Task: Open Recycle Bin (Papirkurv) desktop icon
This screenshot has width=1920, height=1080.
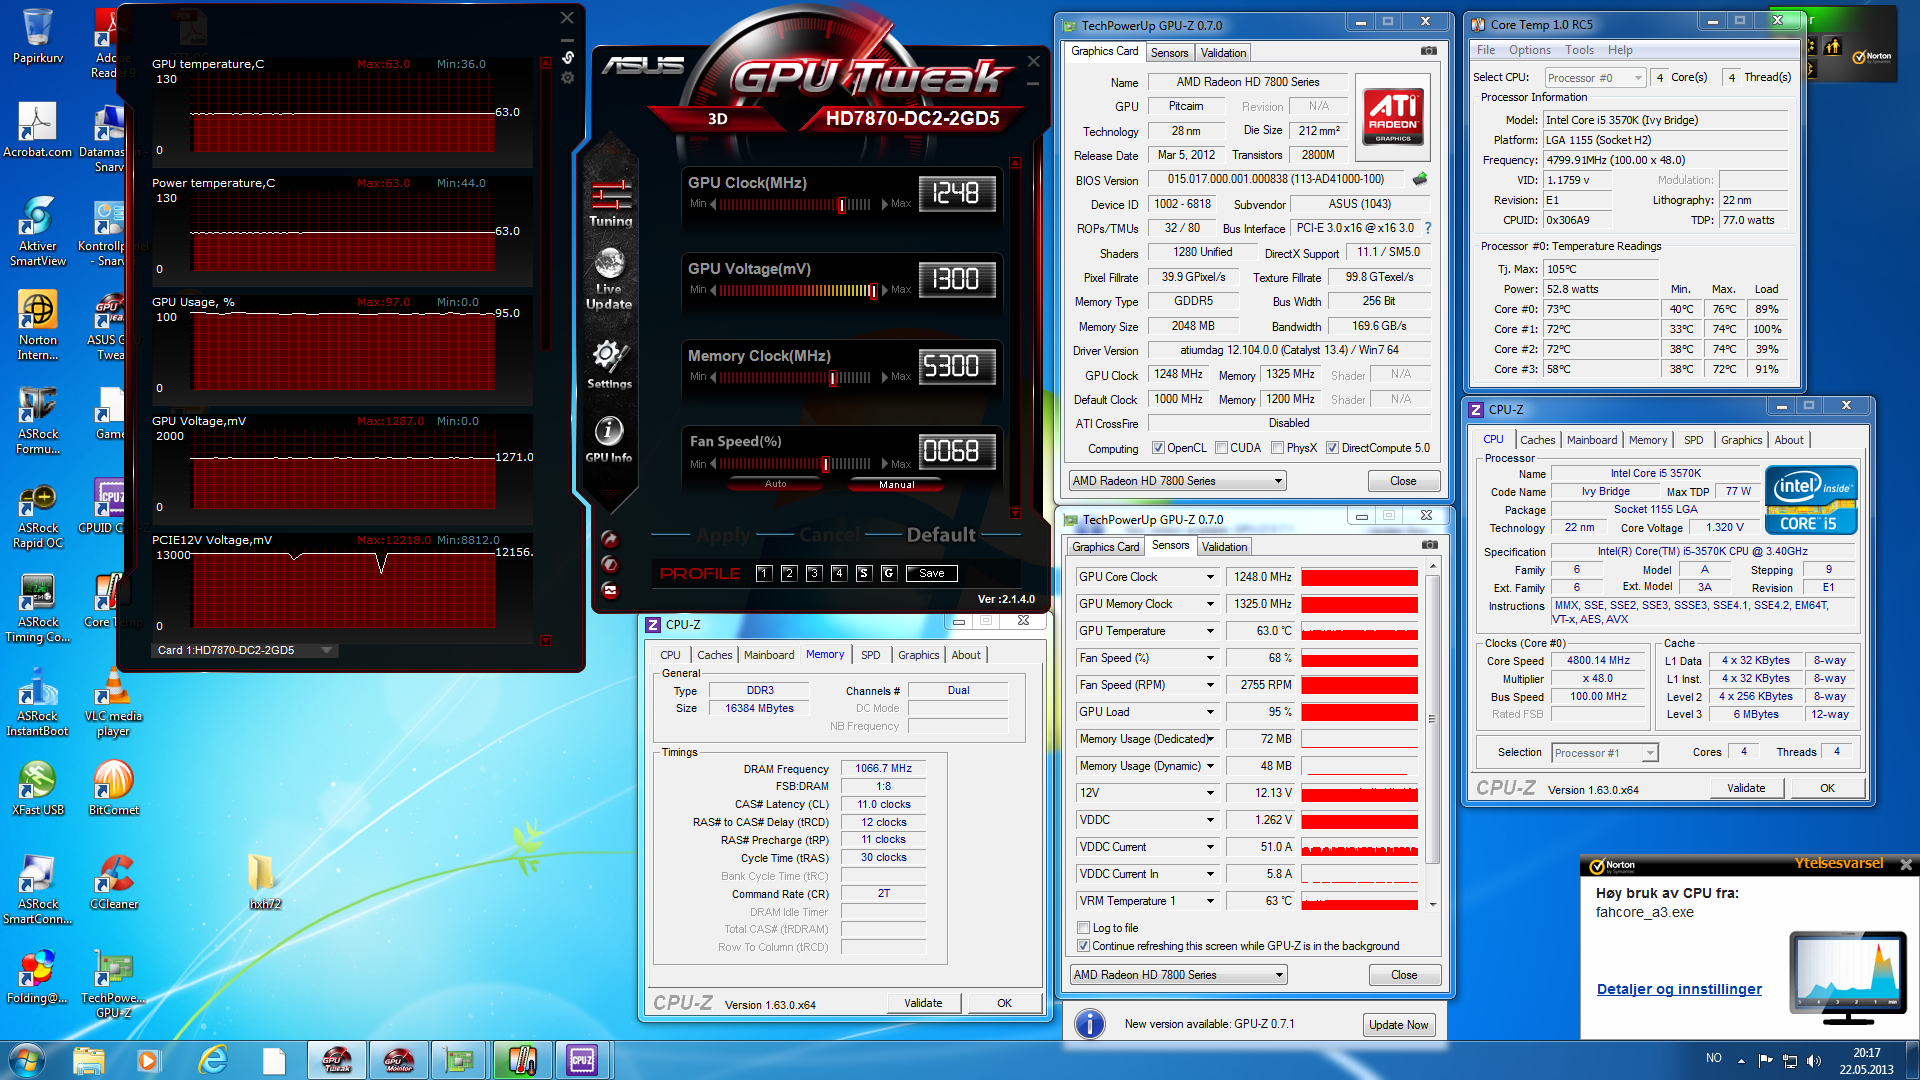Action: pos(38,36)
